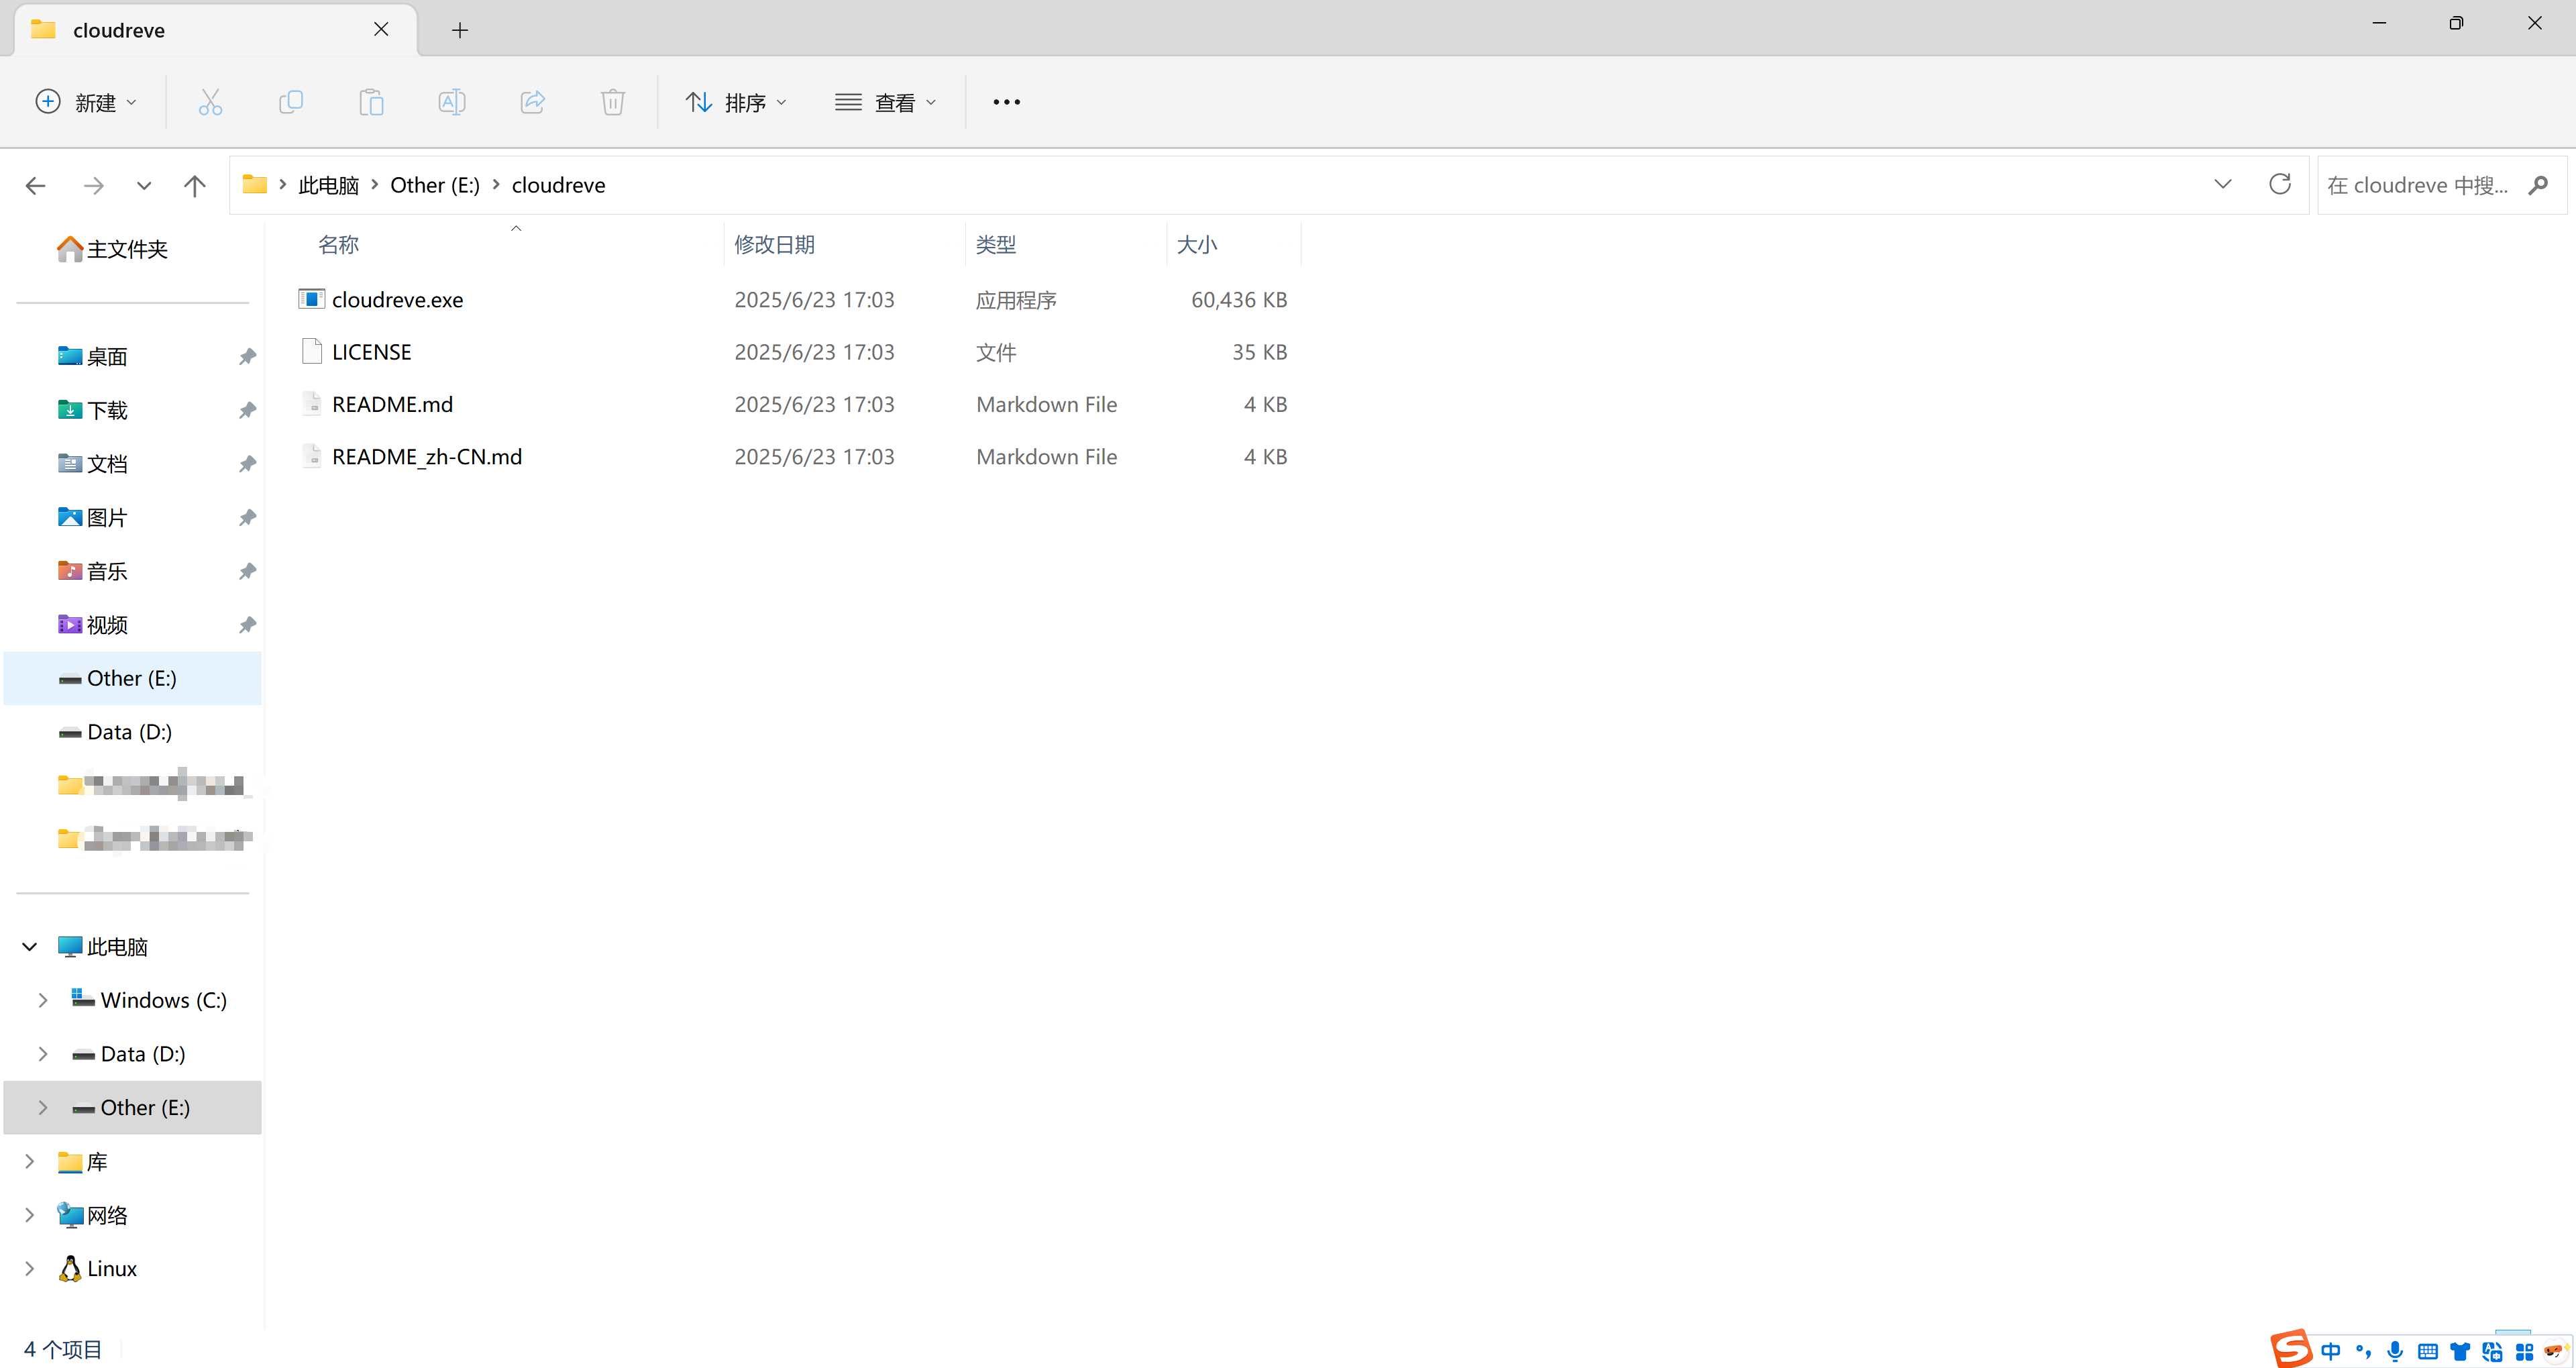The width and height of the screenshot is (2576, 1368).
Task: Refresh the cloudreve folder view
Action: tap(2280, 184)
